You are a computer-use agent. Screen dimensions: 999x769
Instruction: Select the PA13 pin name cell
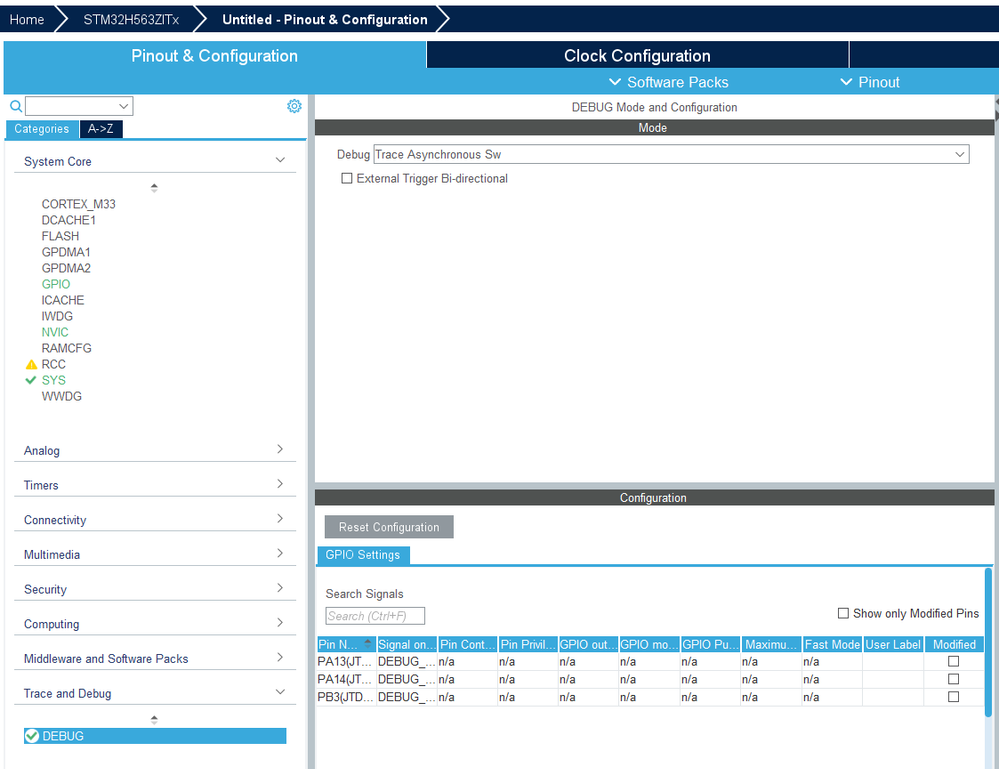pos(346,661)
